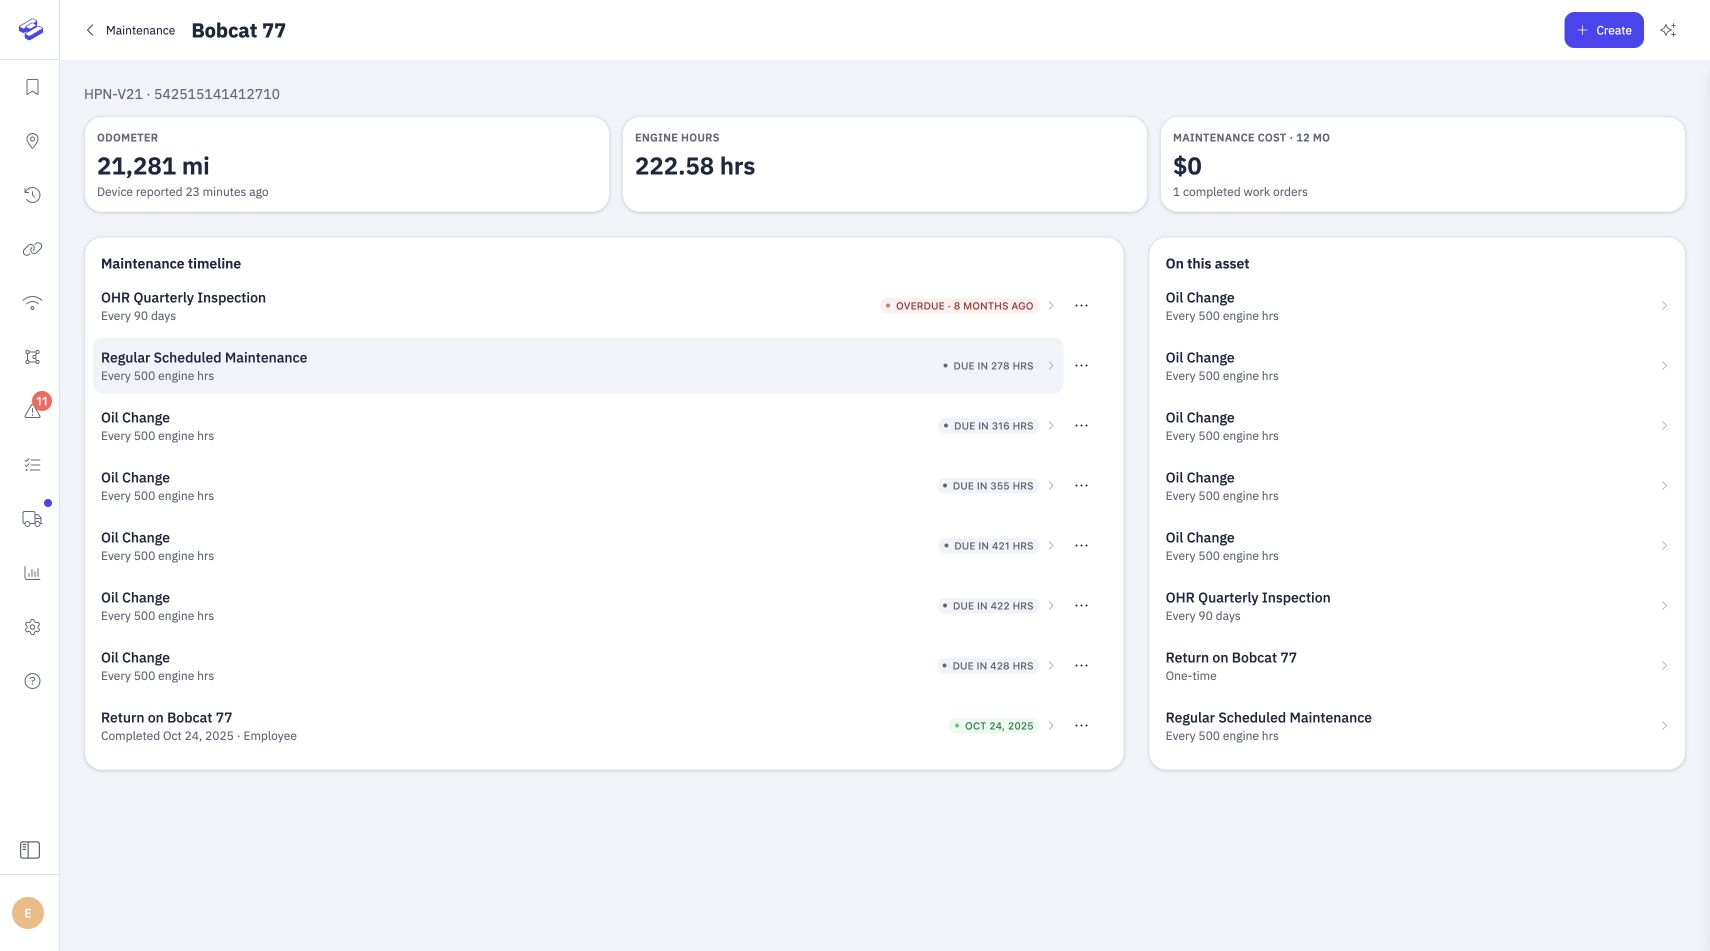Expand Return on Bobcat 77 chevron in On this asset
1710x951 pixels.
(x=1664, y=666)
